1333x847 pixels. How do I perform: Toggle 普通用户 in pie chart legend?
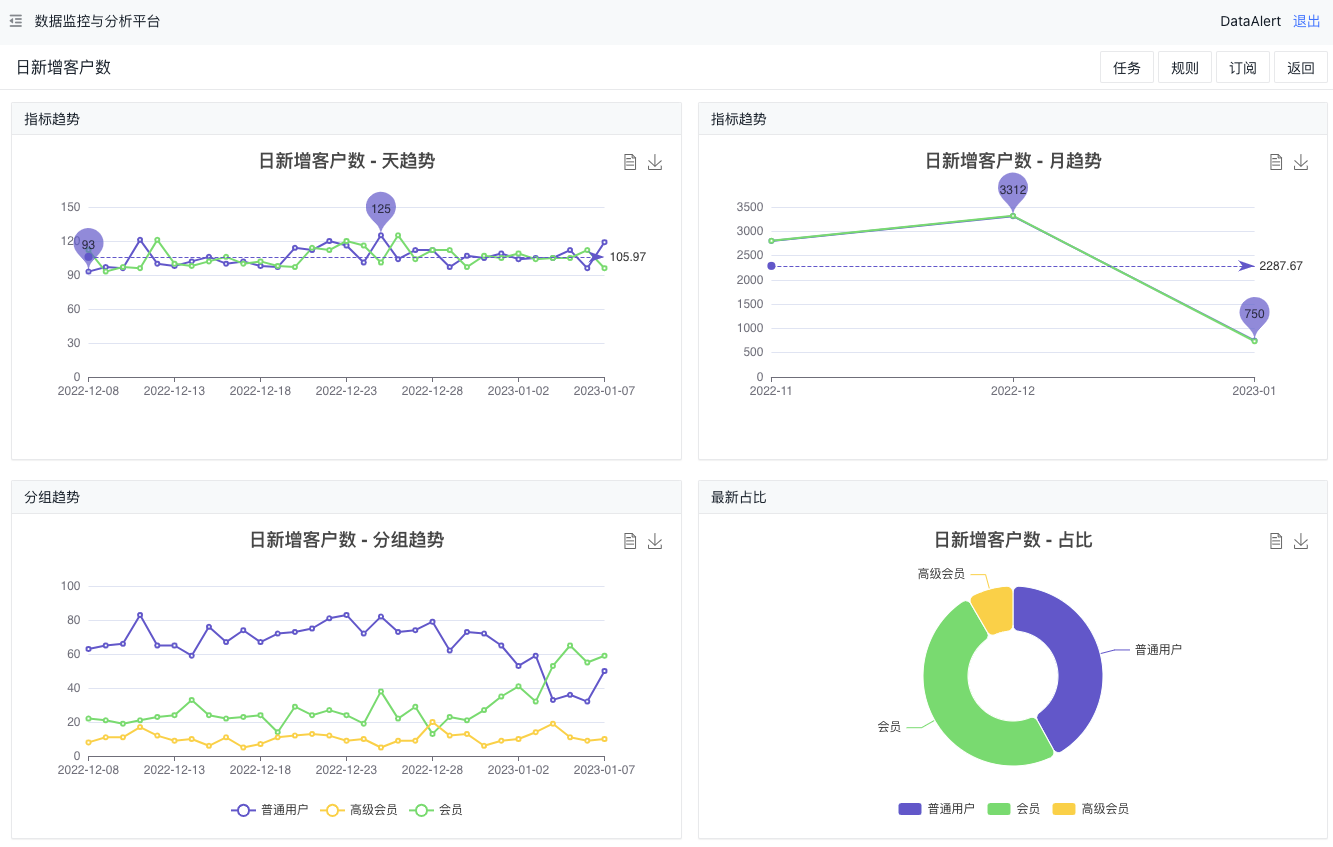click(x=936, y=809)
